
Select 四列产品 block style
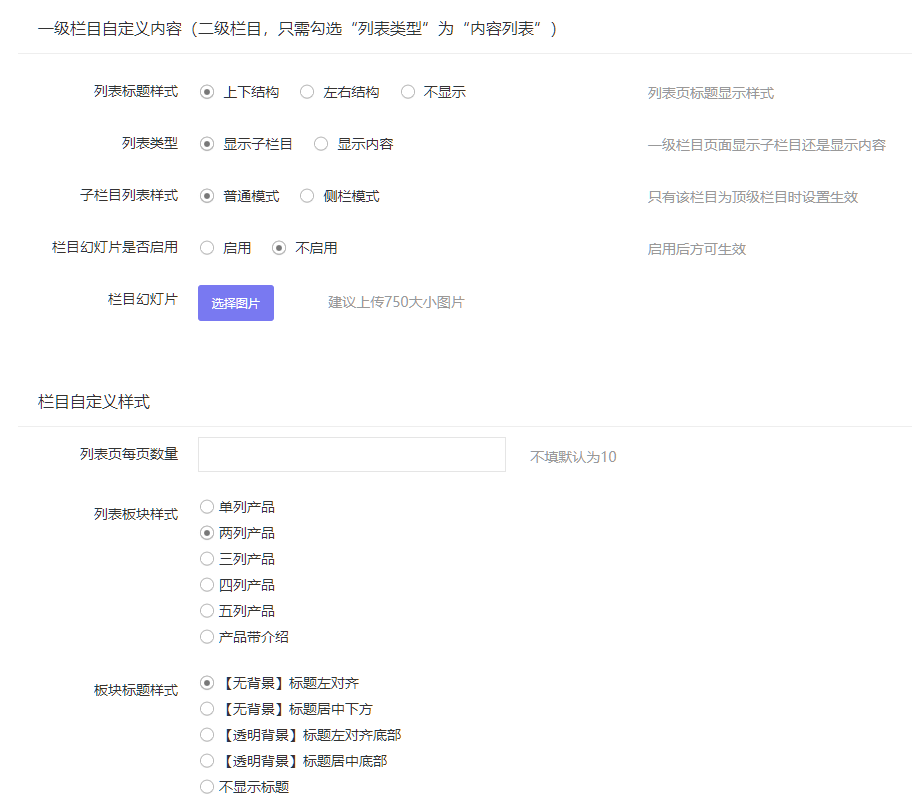pos(207,585)
